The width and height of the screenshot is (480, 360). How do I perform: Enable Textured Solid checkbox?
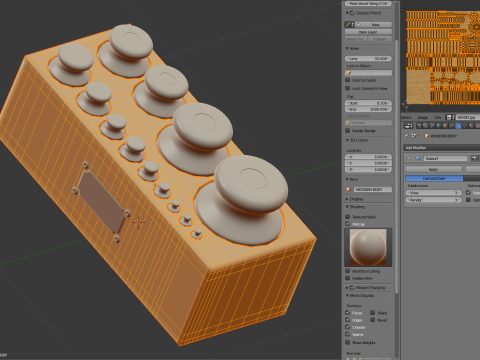tap(348, 216)
